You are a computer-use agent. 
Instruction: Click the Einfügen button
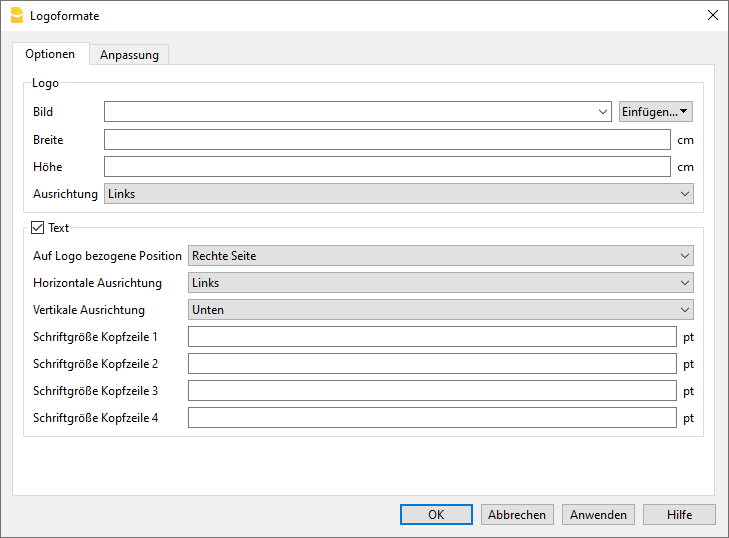point(656,112)
